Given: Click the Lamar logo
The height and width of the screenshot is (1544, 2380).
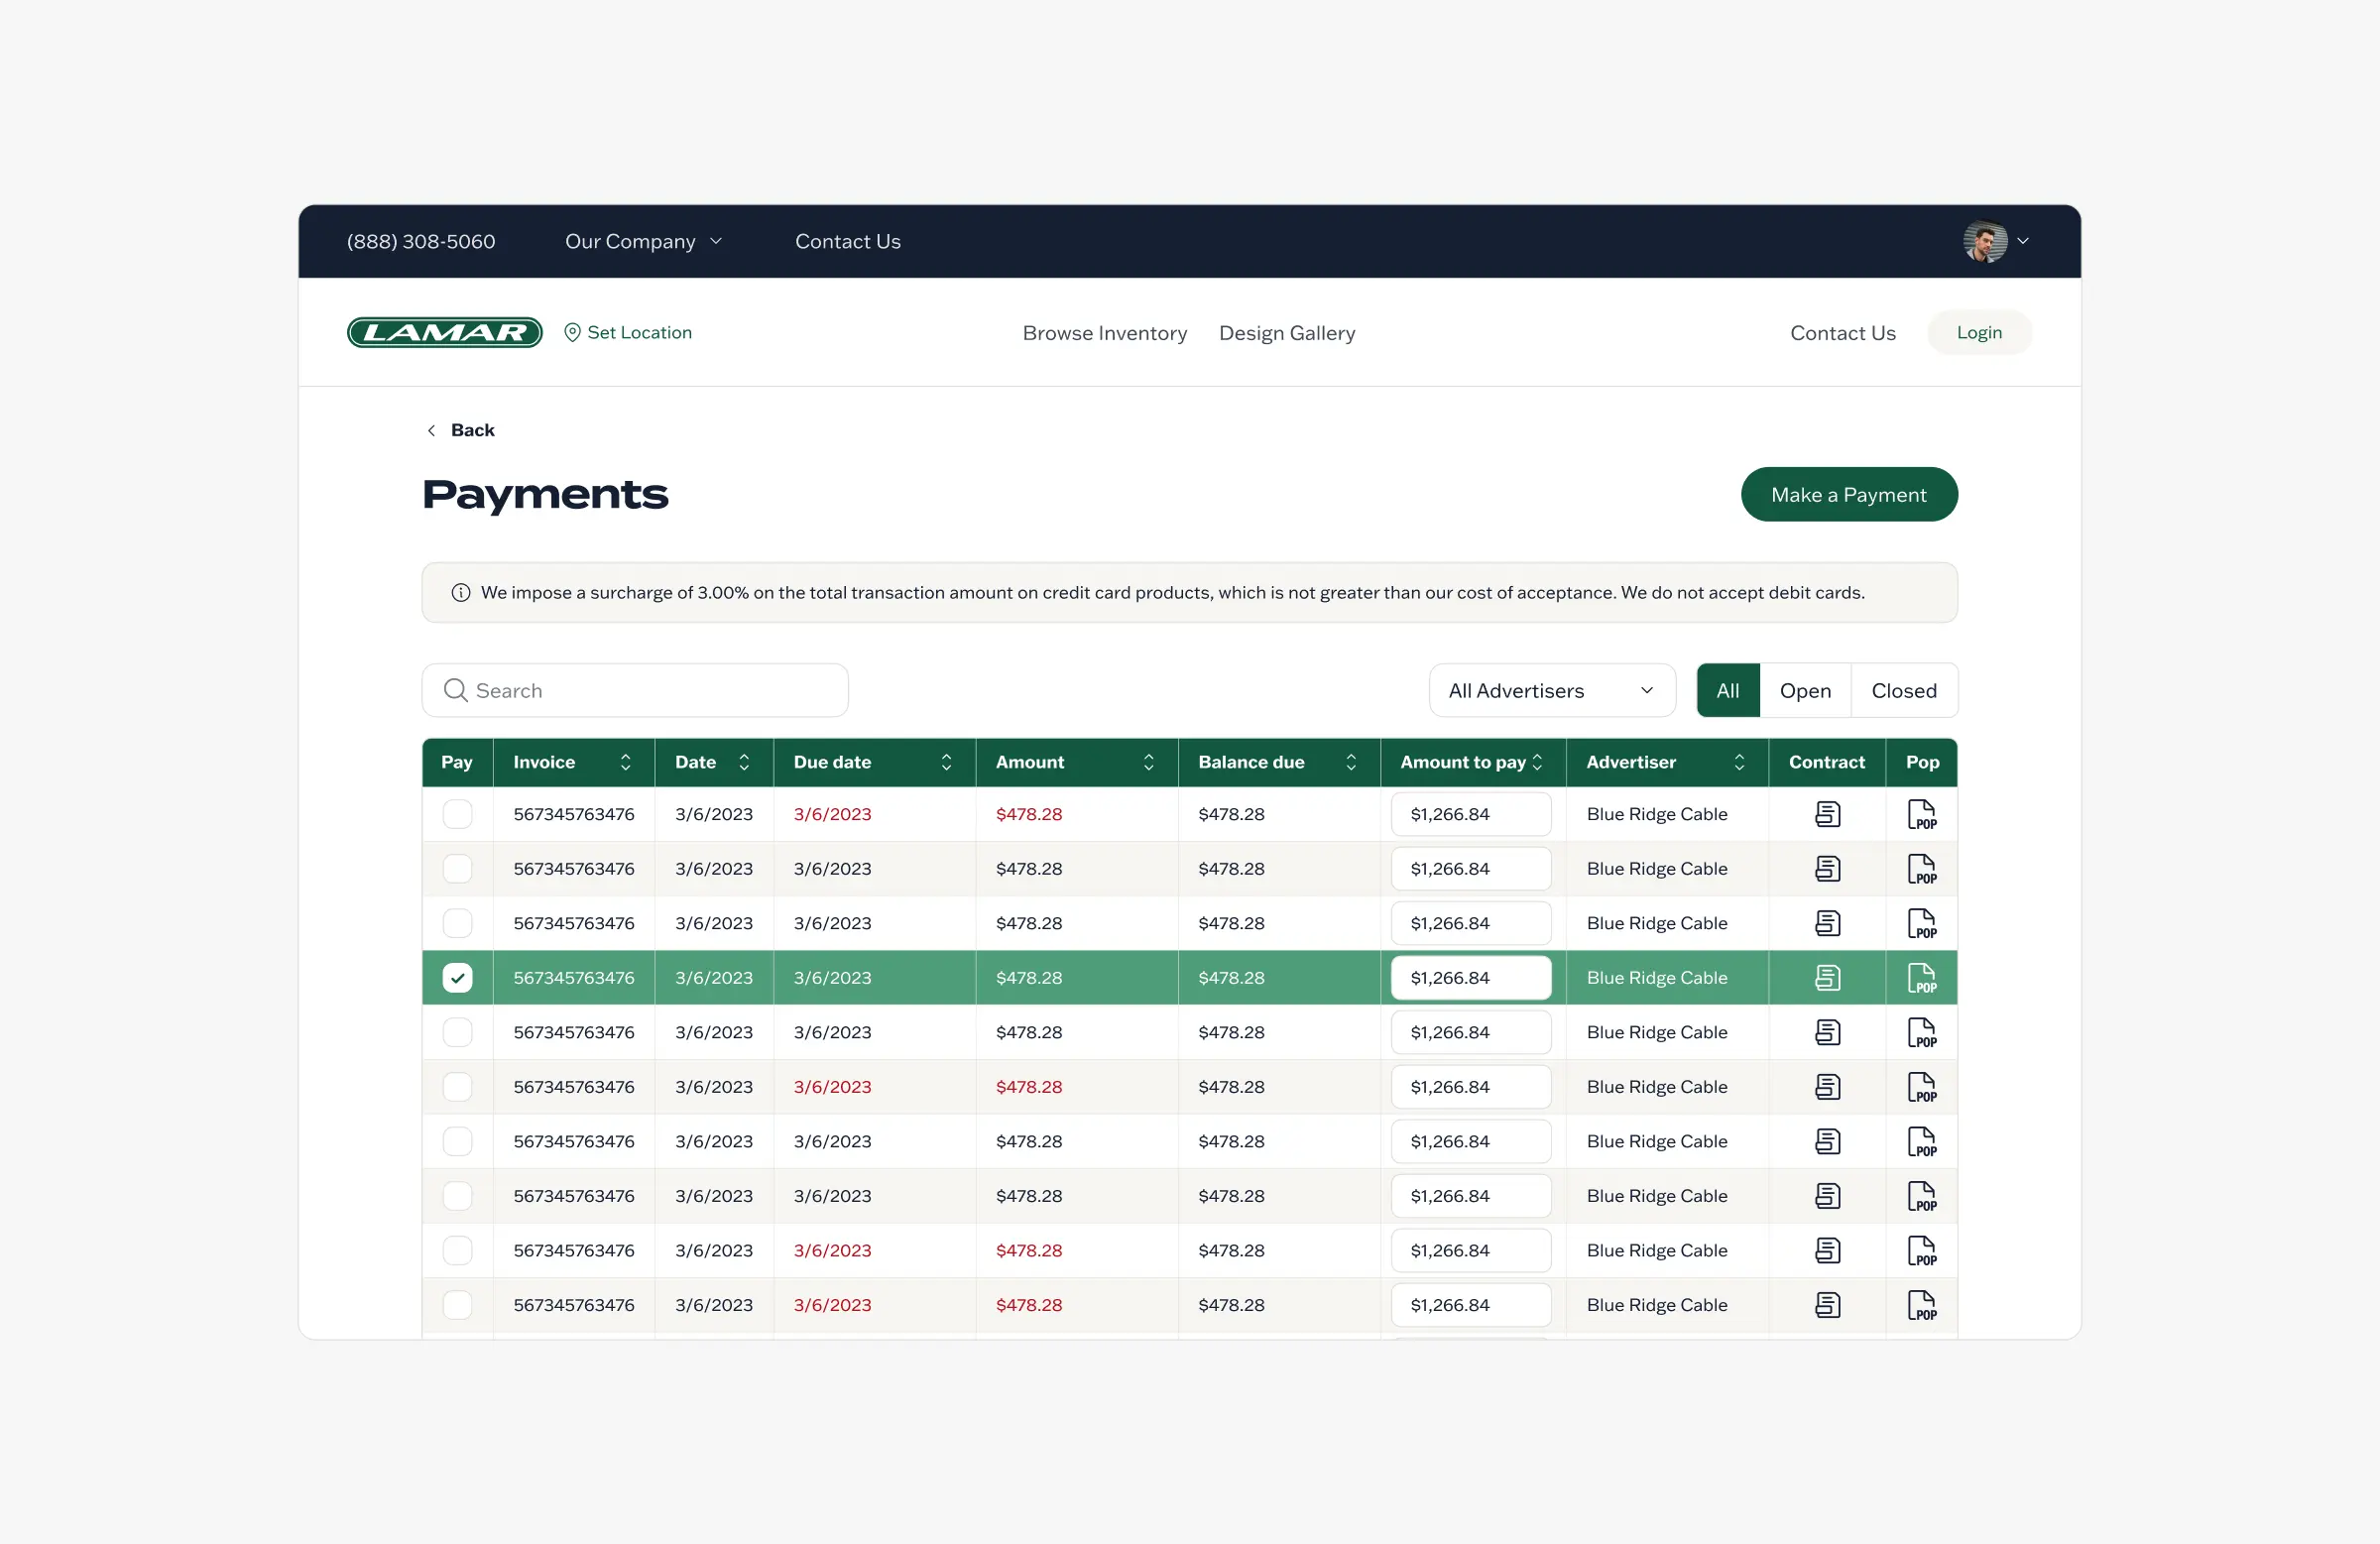Looking at the screenshot, I should click(445, 333).
